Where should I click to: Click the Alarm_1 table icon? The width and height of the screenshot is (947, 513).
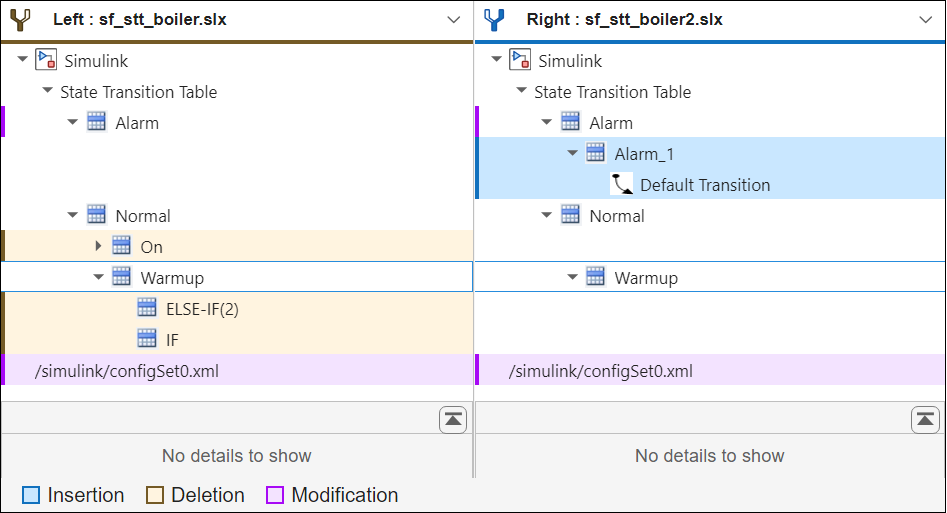point(596,153)
